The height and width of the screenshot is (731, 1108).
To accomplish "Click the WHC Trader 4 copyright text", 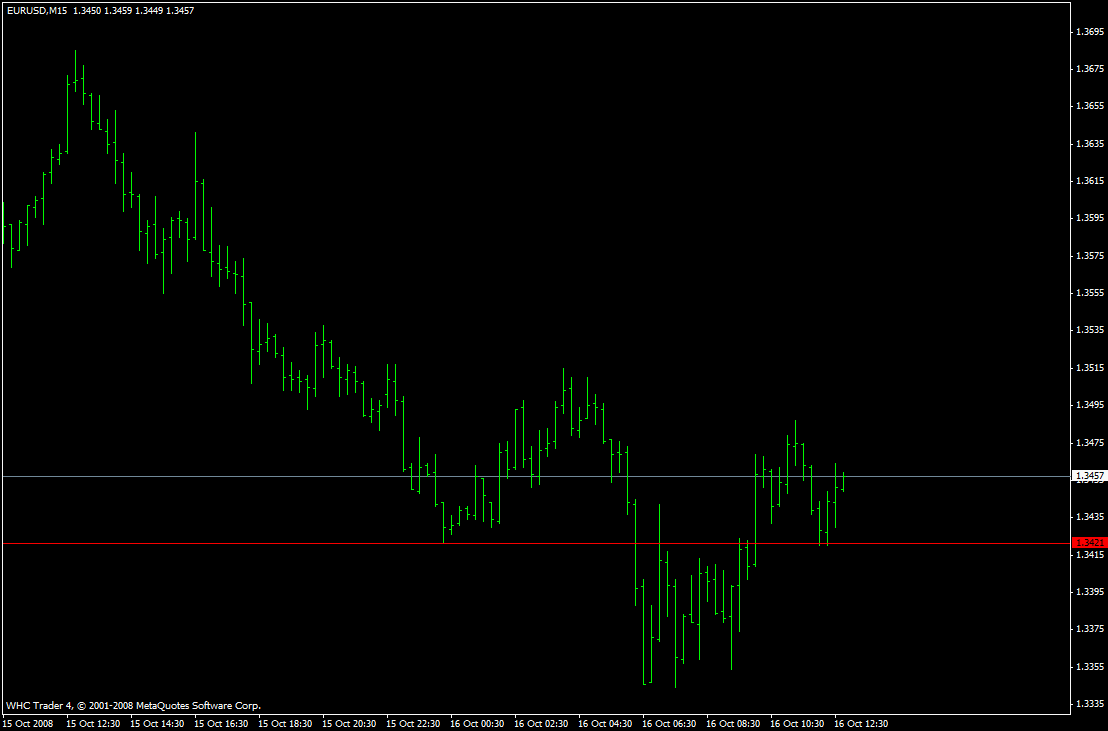I will click(40, 704).
